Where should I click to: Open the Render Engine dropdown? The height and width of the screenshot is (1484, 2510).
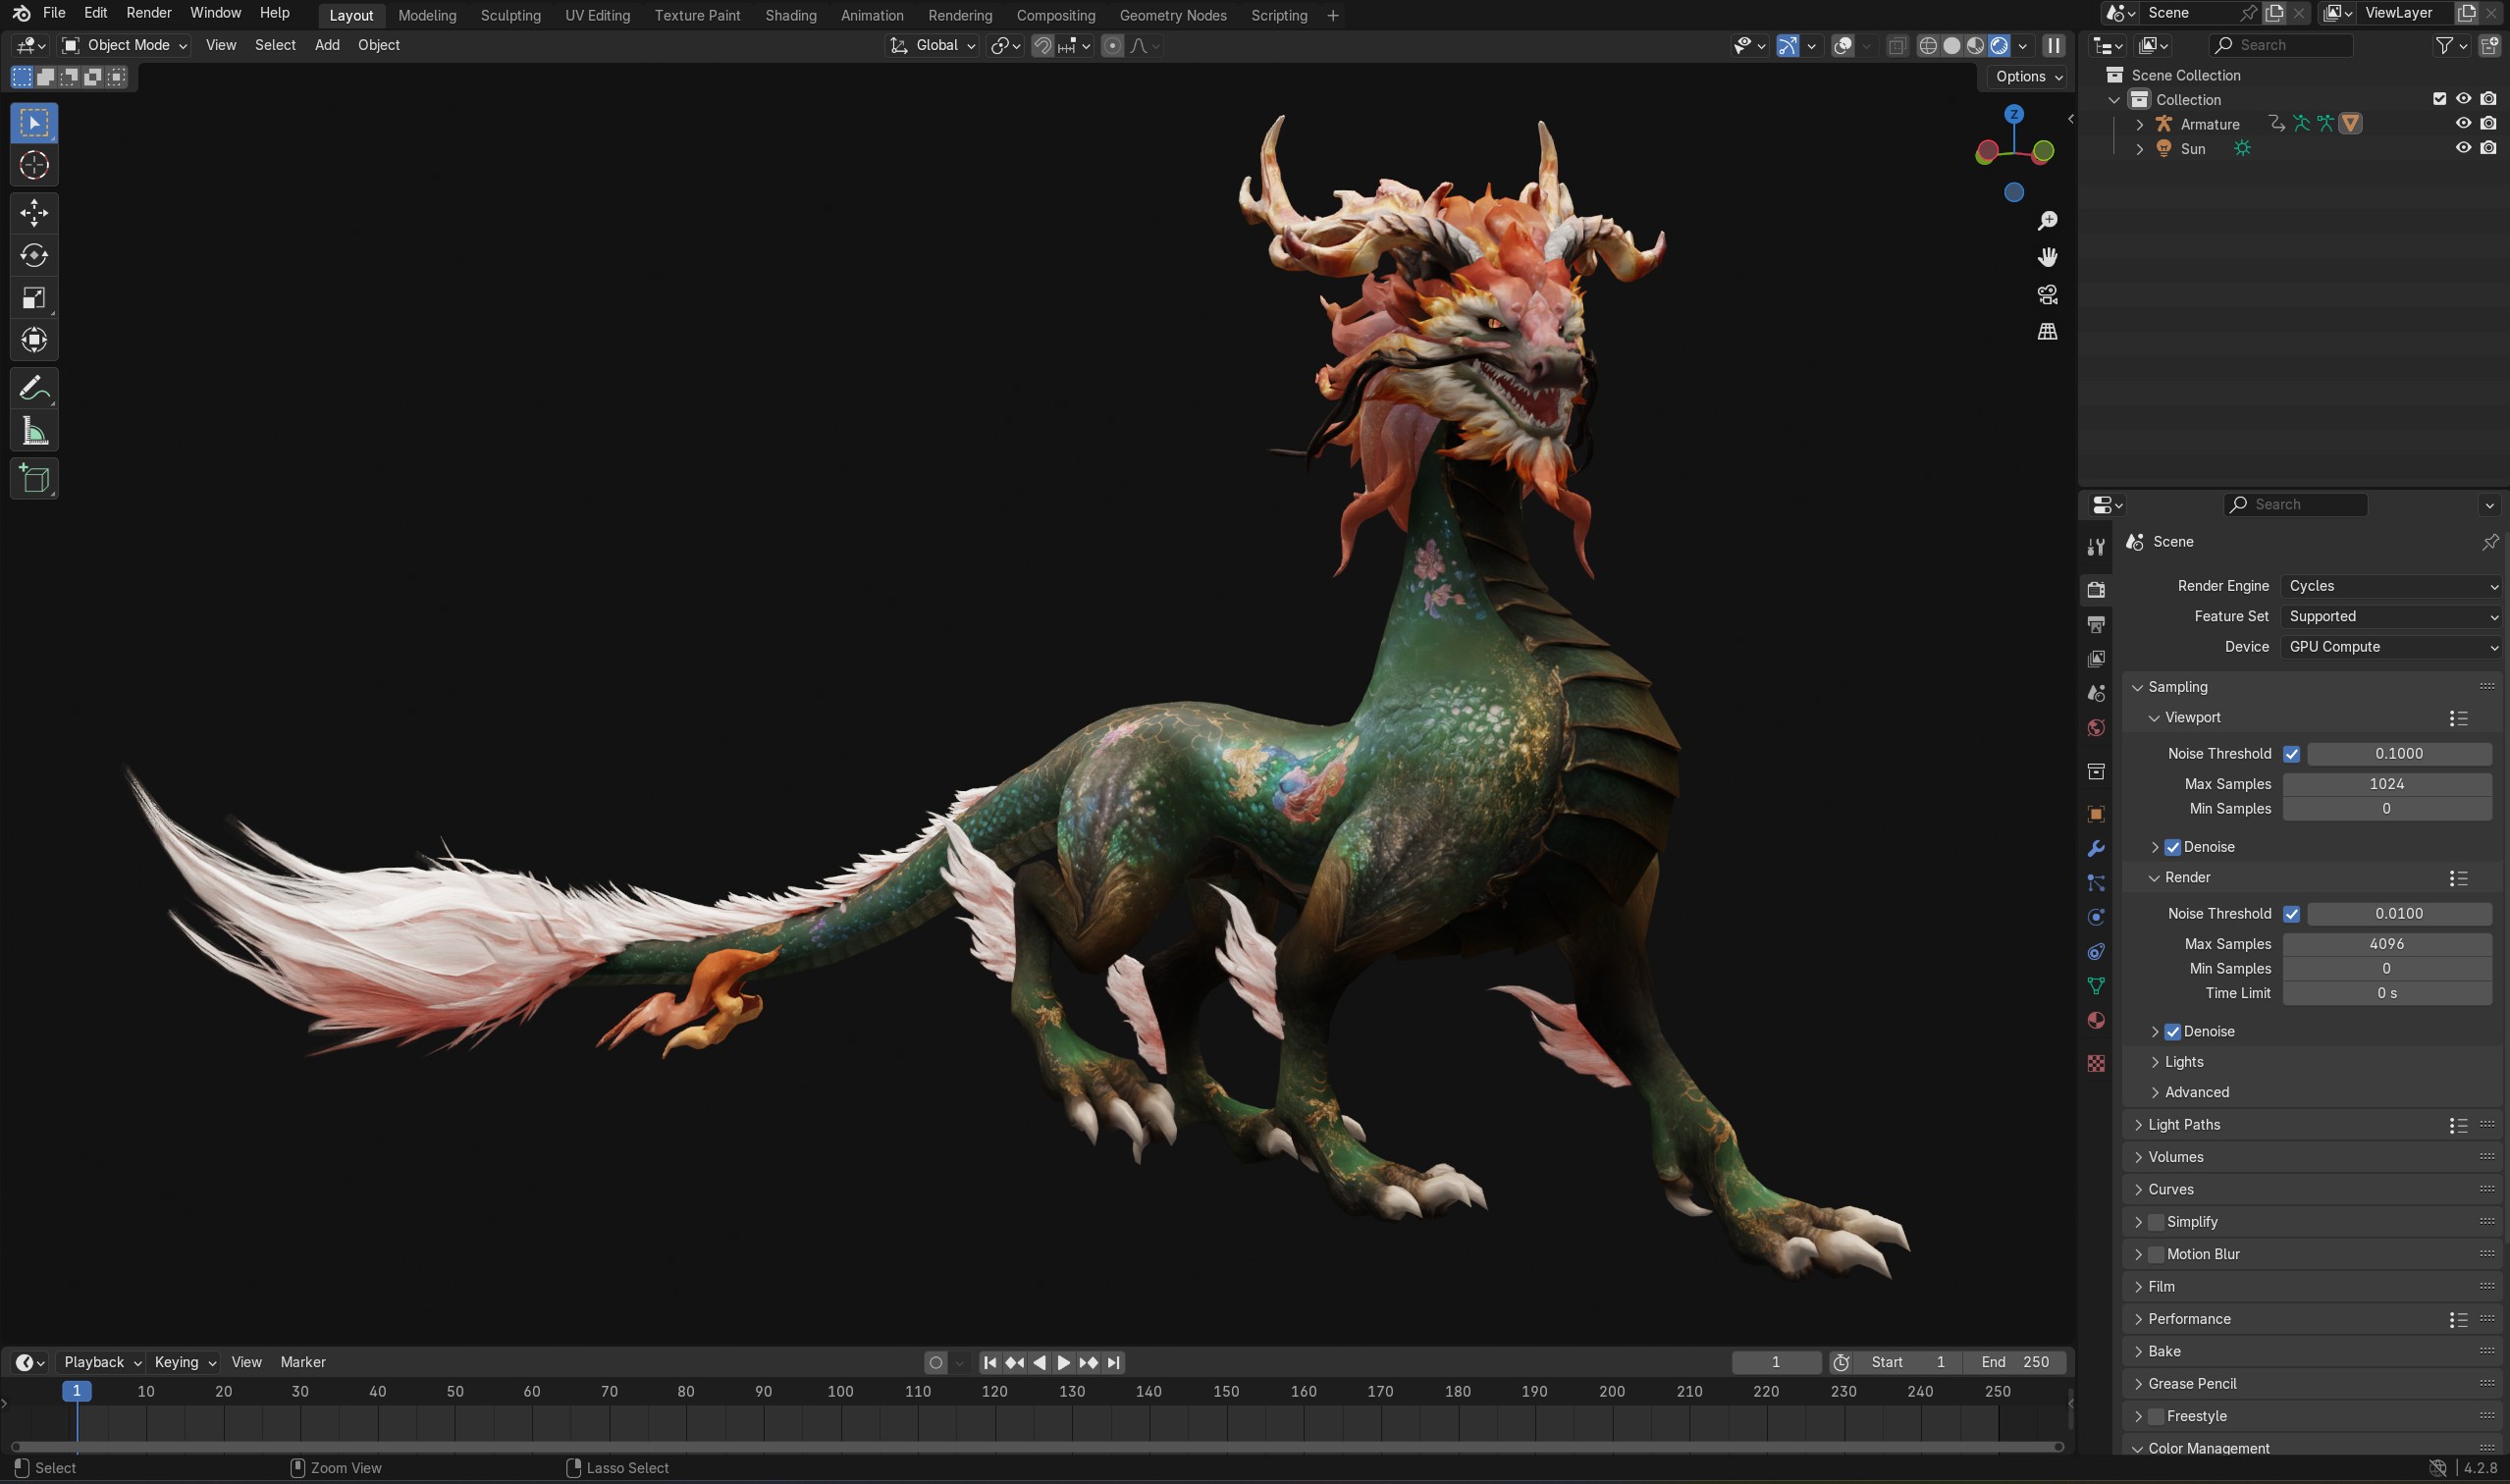(x=2391, y=586)
